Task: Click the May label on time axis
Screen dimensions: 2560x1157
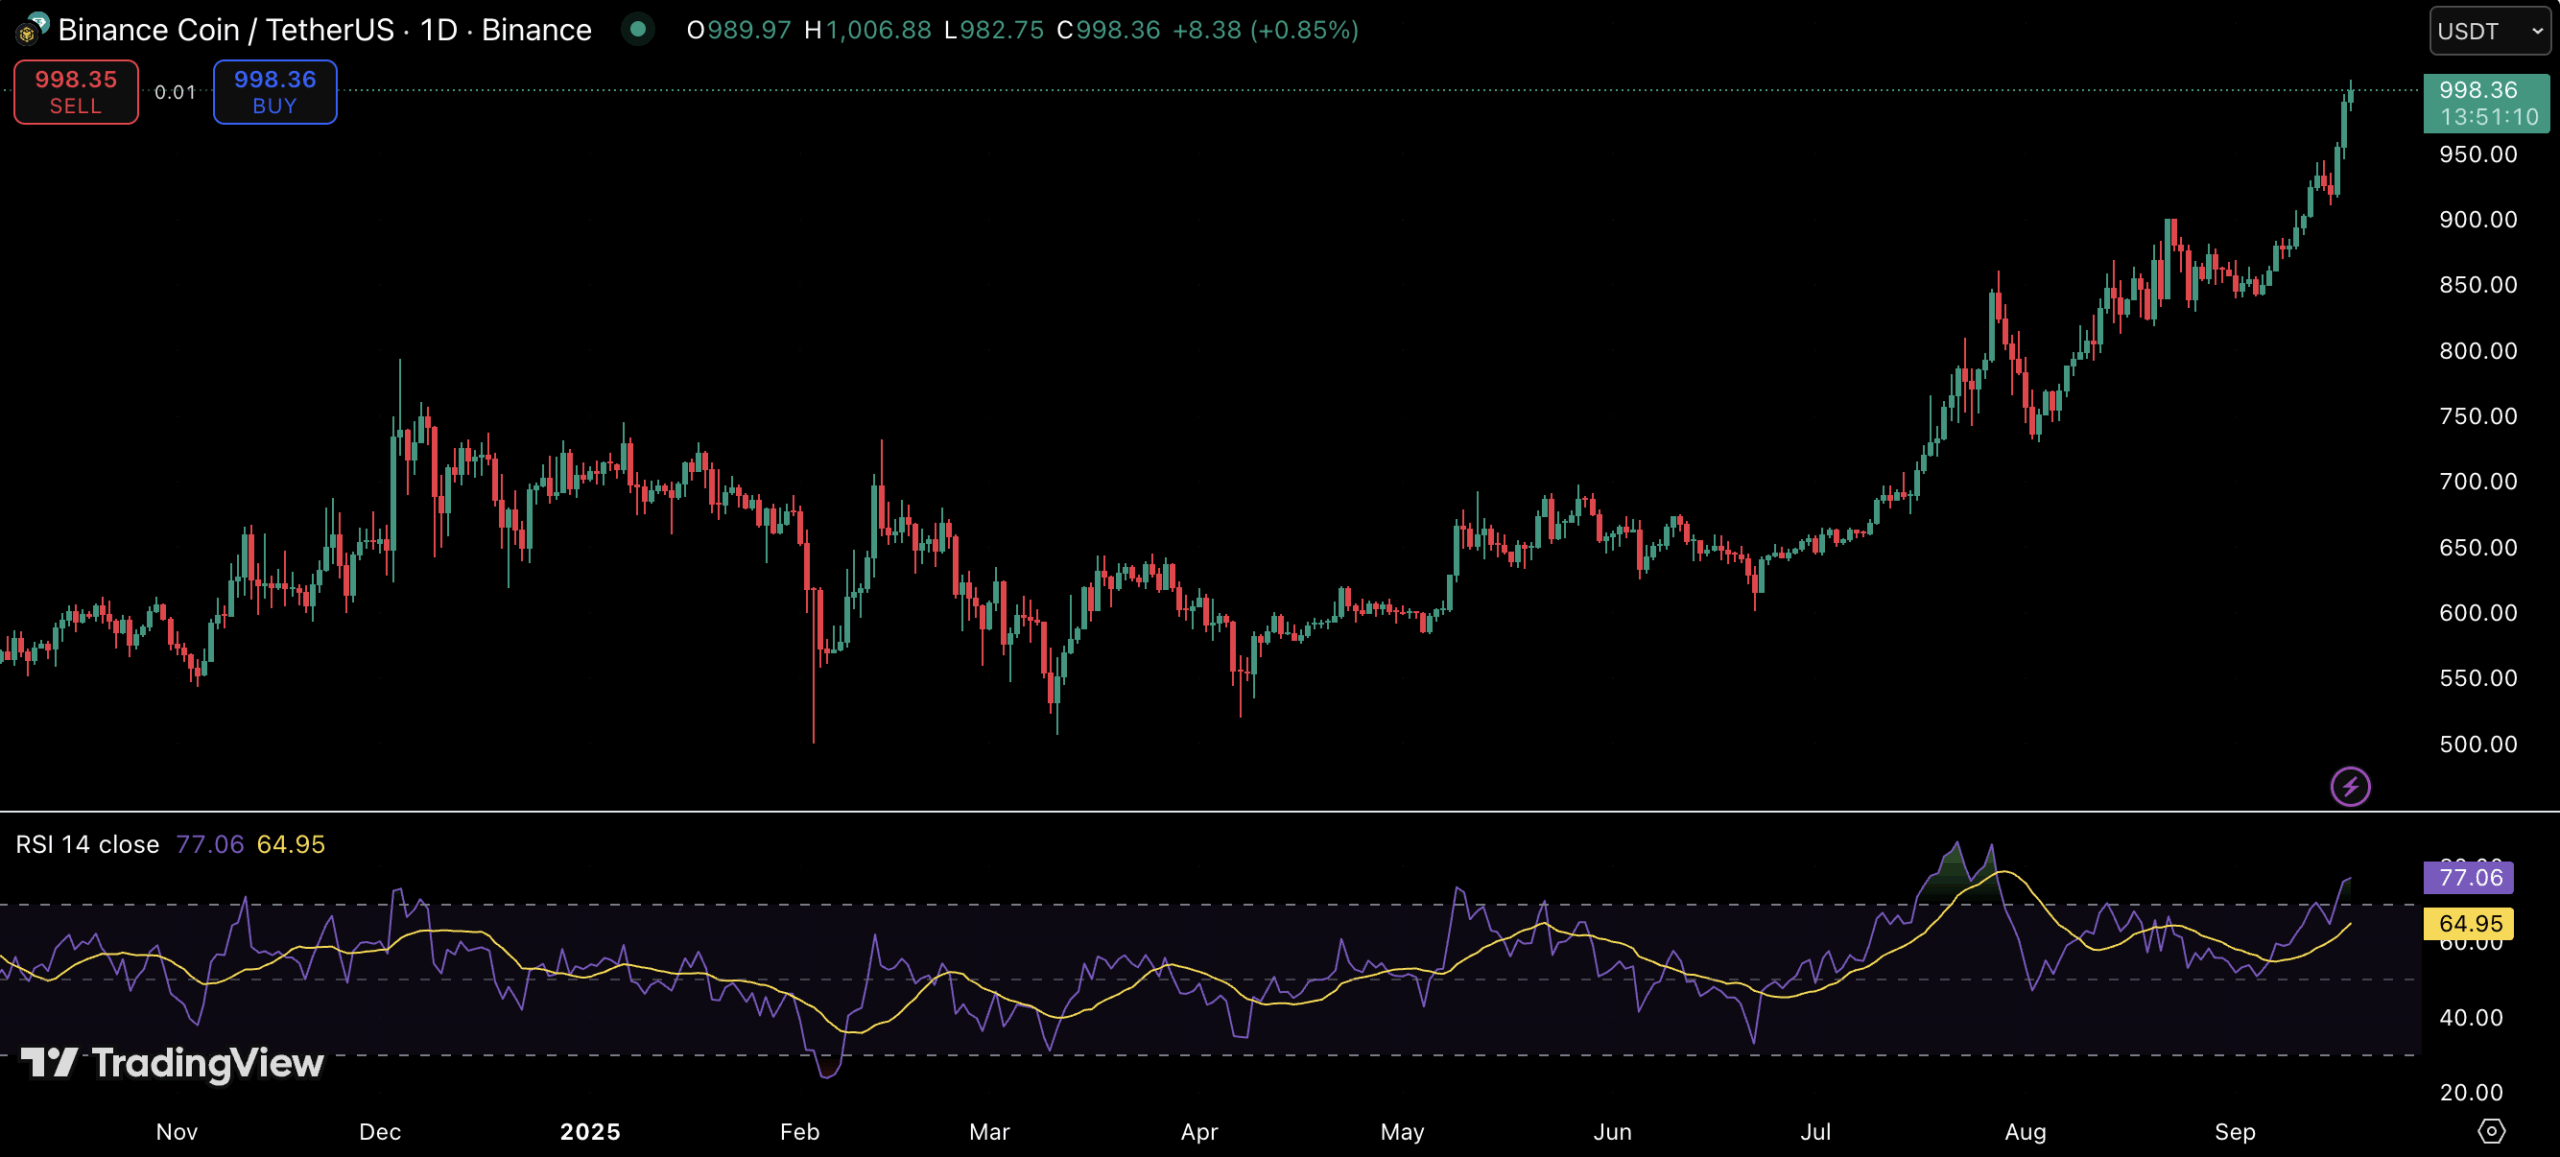Action: (1402, 1131)
